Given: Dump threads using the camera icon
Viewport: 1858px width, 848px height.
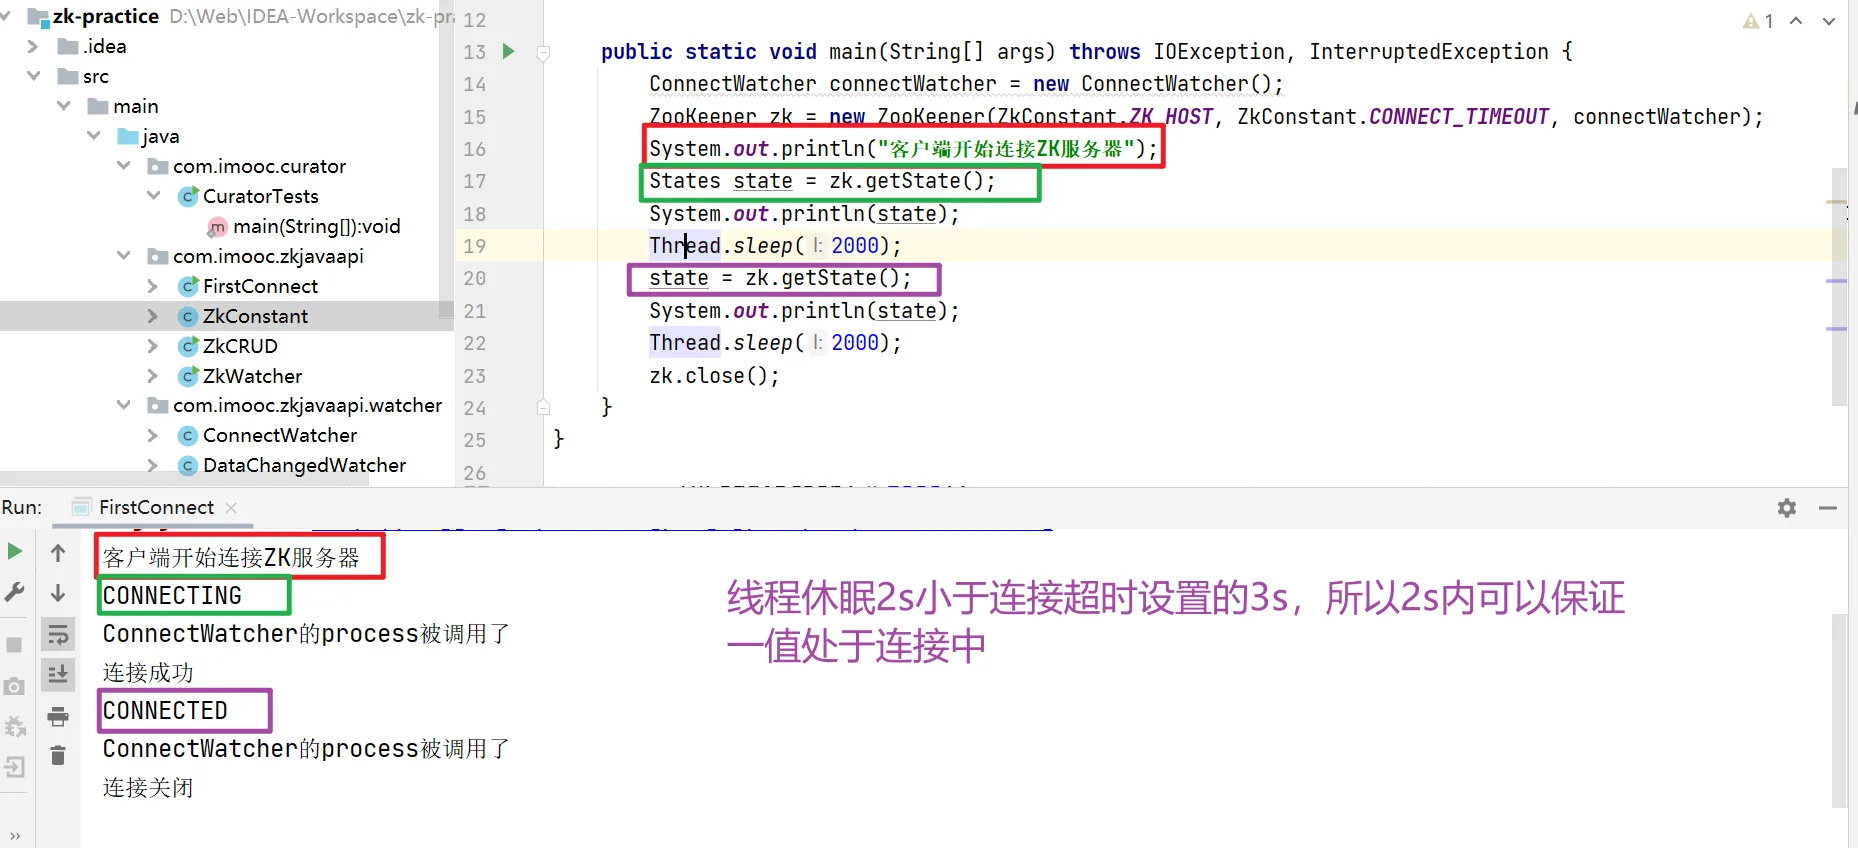Looking at the screenshot, I should [x=15, y=686].
